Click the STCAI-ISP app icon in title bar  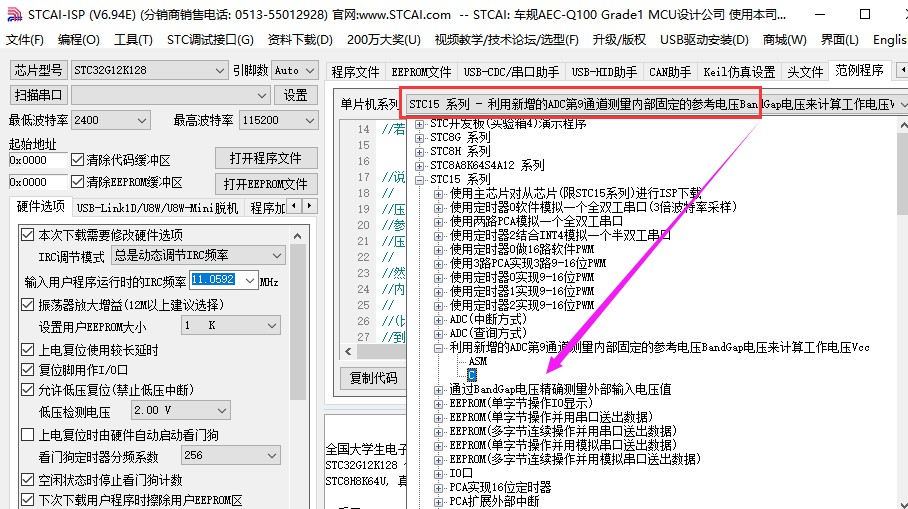click(x=14, y=14)
